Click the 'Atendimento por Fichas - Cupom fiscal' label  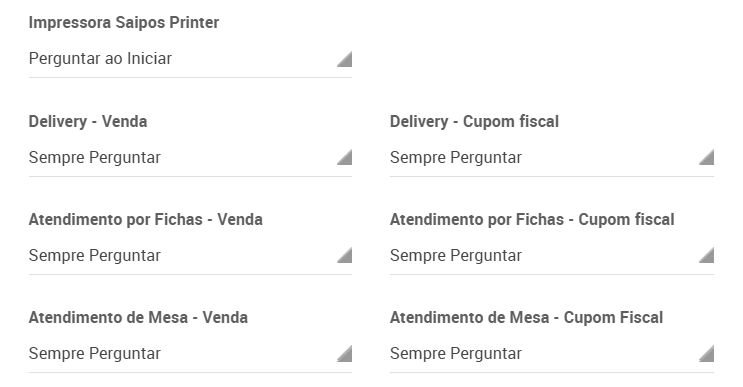pos(532,220)
